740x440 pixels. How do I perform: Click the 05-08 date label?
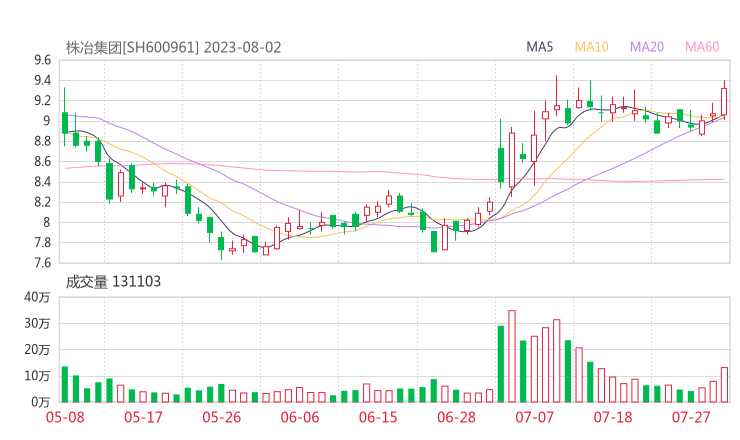click(65, 417)
